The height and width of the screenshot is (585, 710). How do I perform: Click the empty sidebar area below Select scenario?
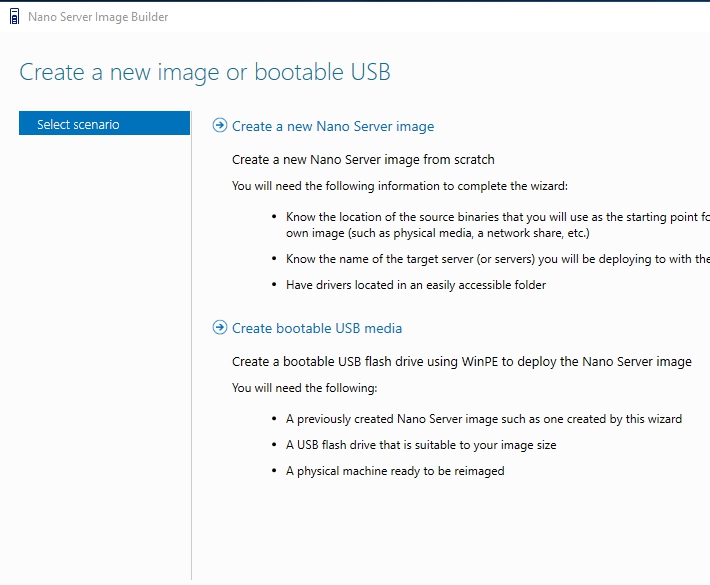104,350
